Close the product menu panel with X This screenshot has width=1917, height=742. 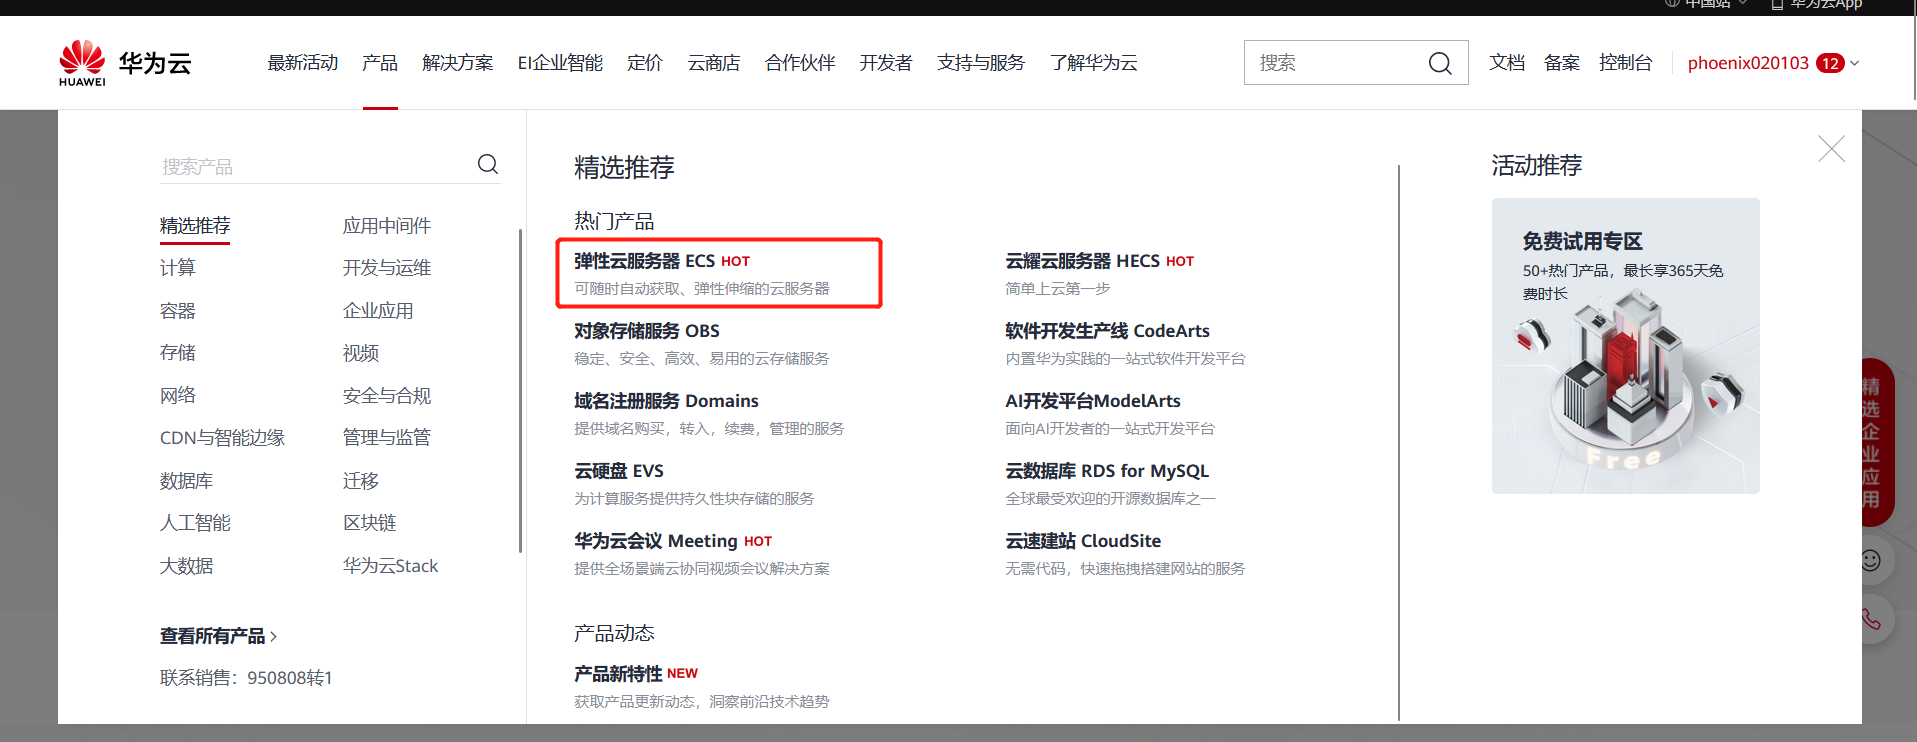[1831, 149]
